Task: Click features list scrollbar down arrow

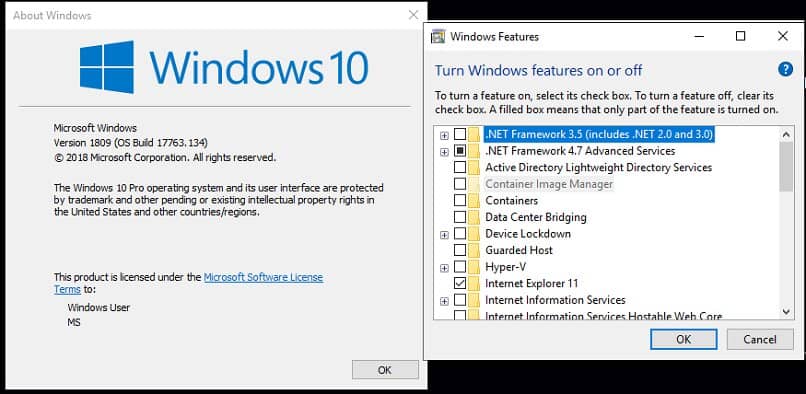Action: pos(786,311)
